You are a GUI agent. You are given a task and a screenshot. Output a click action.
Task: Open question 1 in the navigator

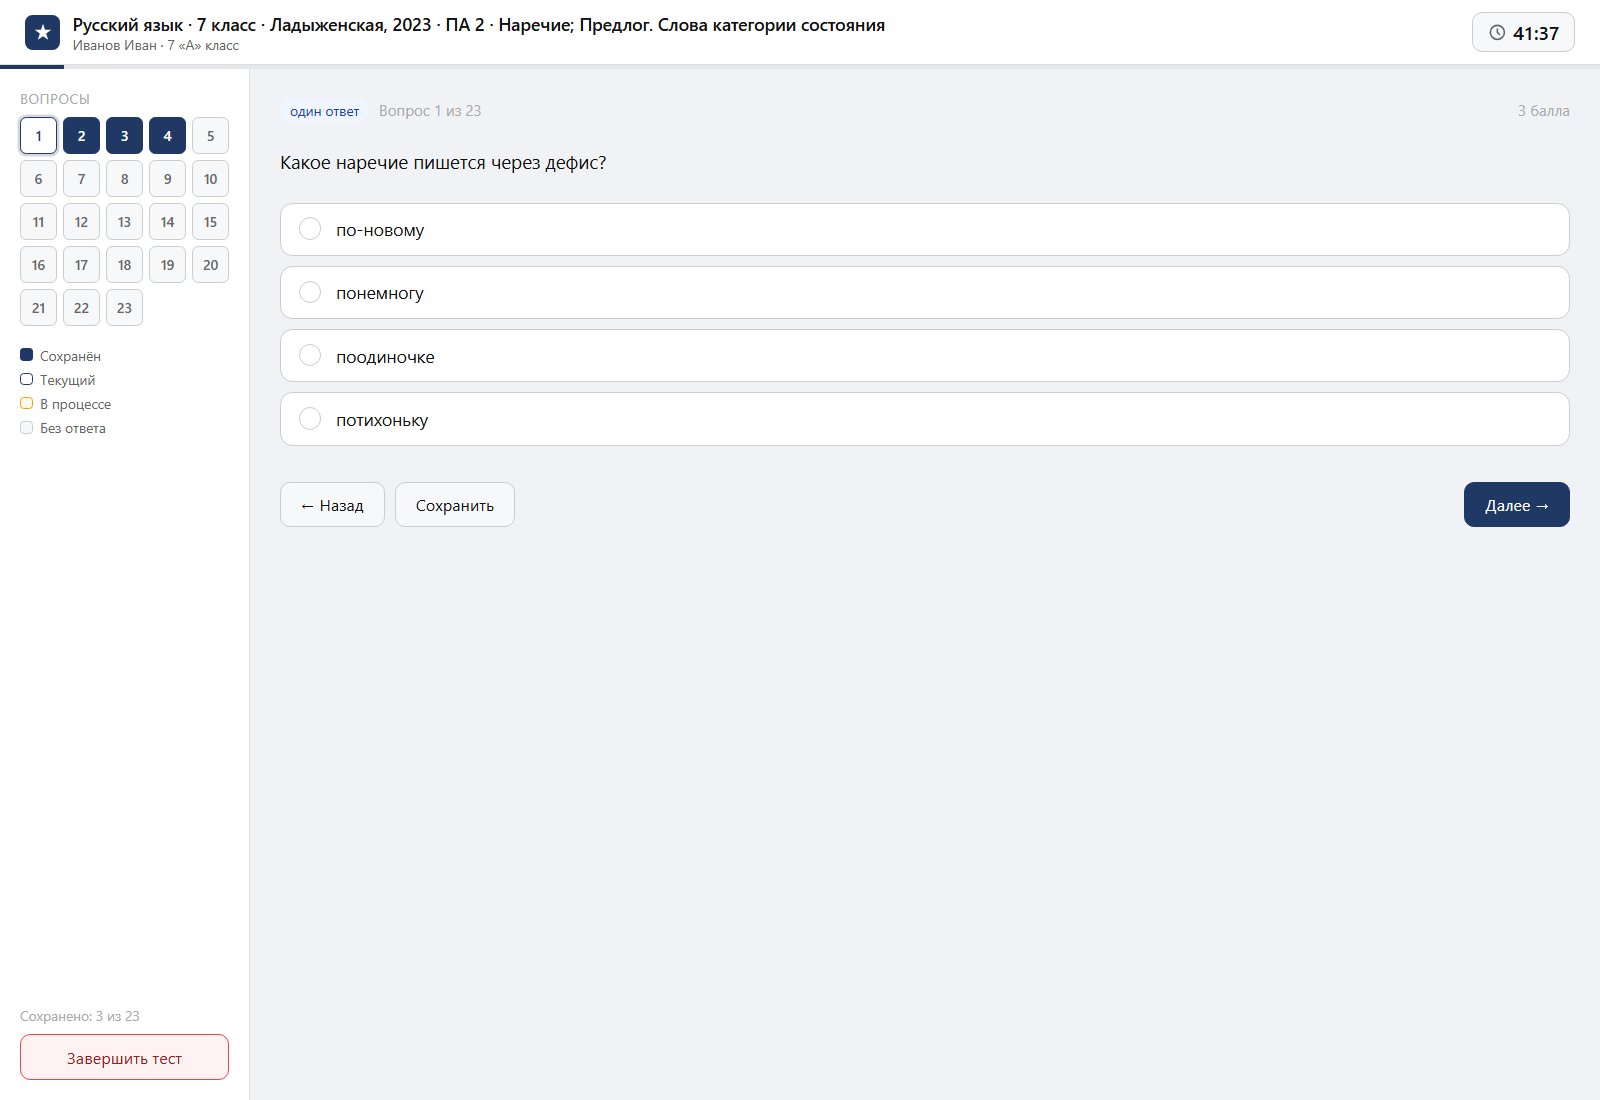click(38, 136)
